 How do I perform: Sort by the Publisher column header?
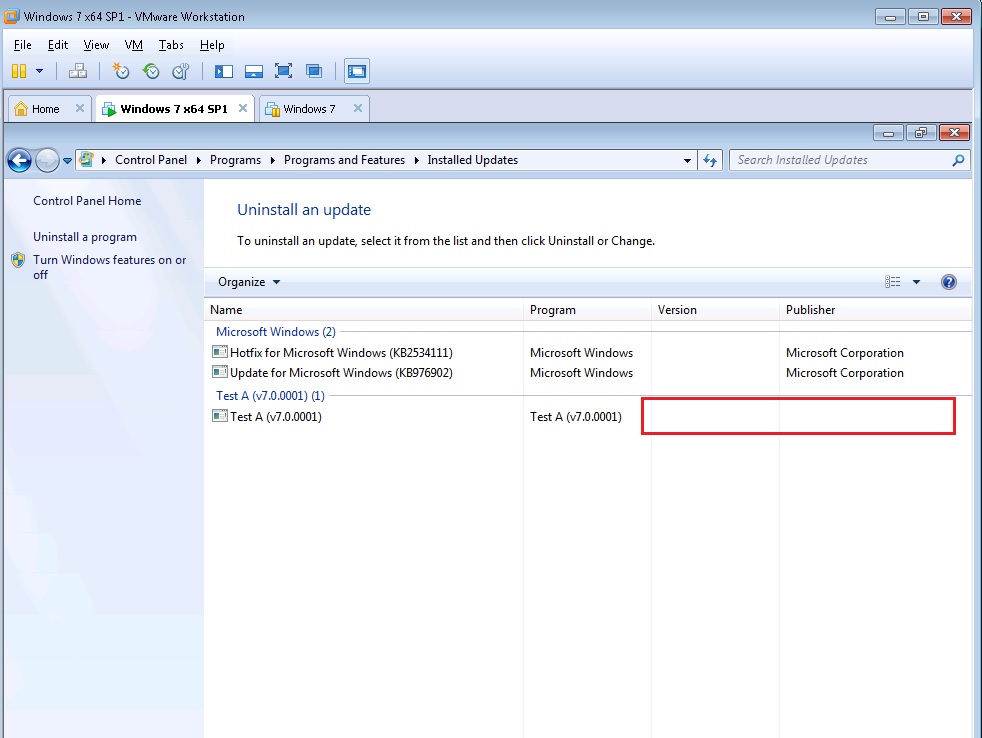(876, 309)
